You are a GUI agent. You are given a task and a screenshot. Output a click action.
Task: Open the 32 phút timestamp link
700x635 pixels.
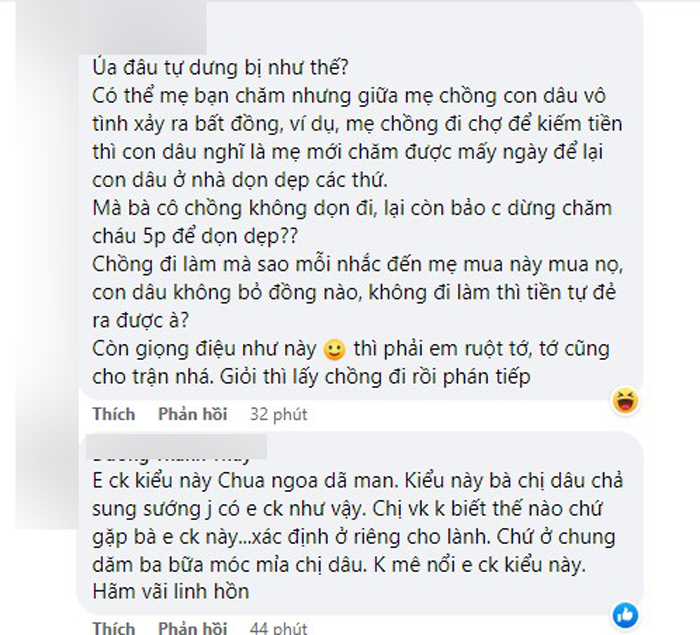(278, 414)
